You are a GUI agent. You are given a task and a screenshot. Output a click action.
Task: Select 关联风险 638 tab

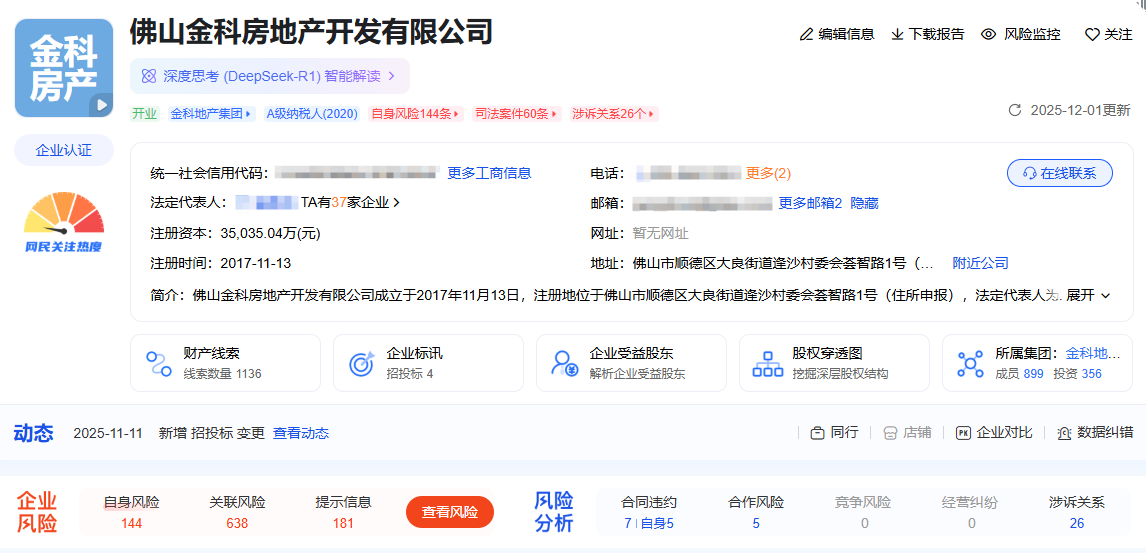[x=238, y=513]
